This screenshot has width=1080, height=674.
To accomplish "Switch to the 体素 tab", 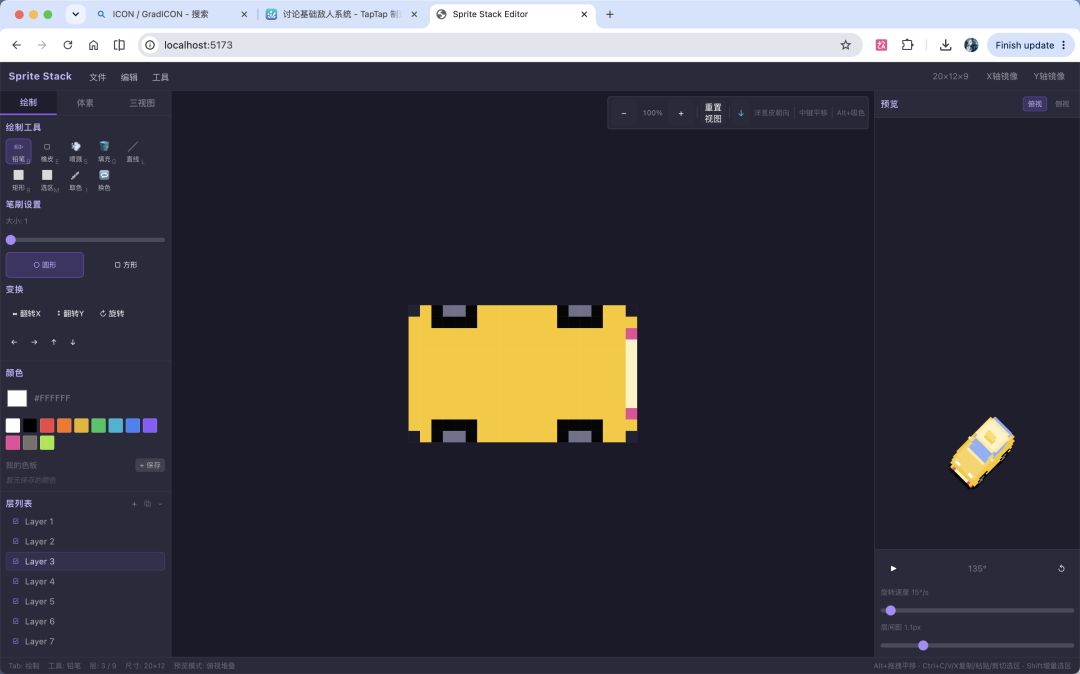I will [85, 103].
